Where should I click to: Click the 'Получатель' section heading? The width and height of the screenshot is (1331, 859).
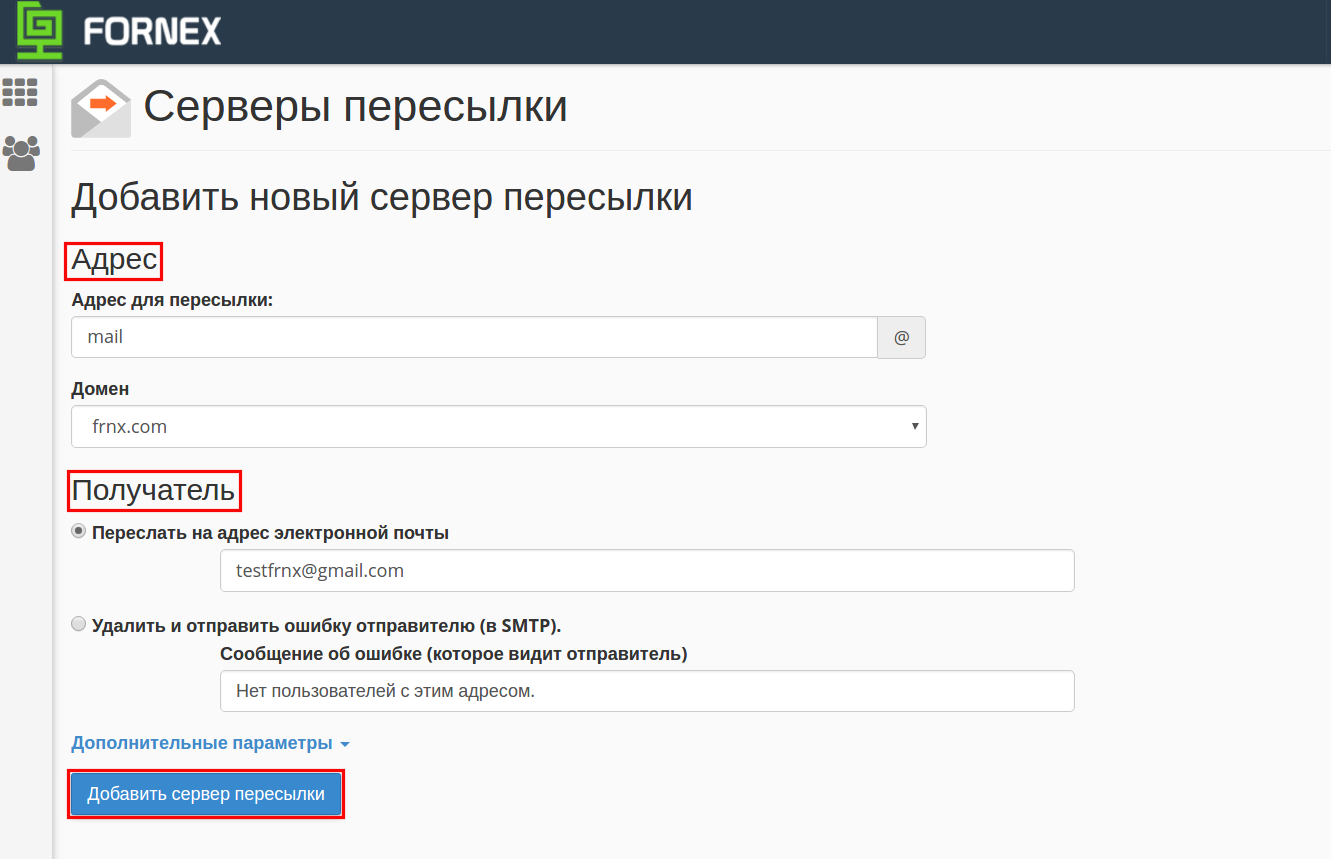[x=153, y=490]
